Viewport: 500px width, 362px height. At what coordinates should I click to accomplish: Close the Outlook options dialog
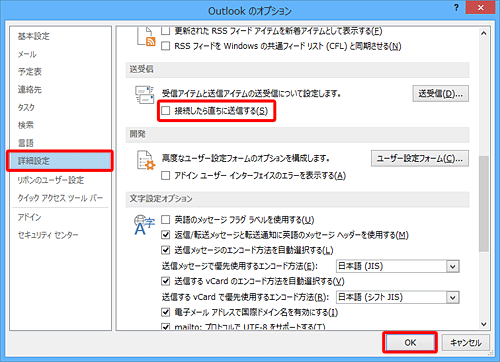pyautogui.click(x=480, y=7)
